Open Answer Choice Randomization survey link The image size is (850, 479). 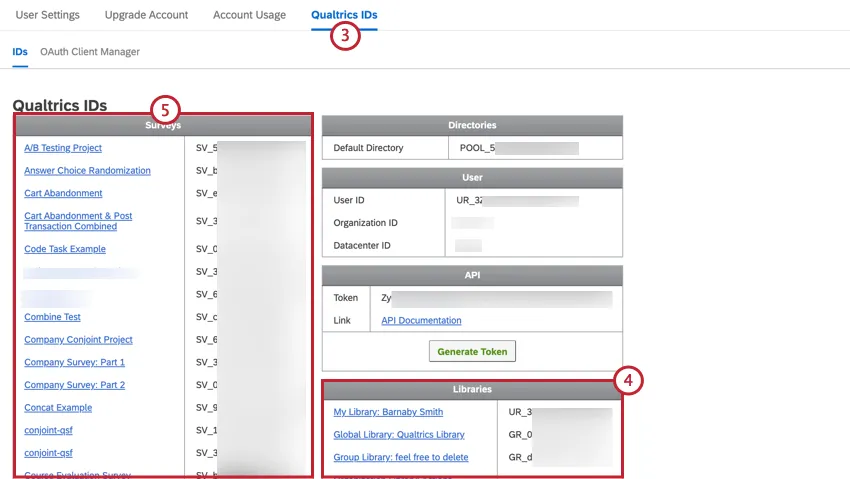point(87,170)
